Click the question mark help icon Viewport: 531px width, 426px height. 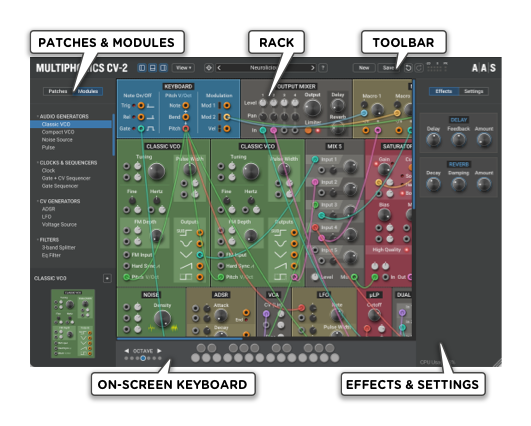323,68
